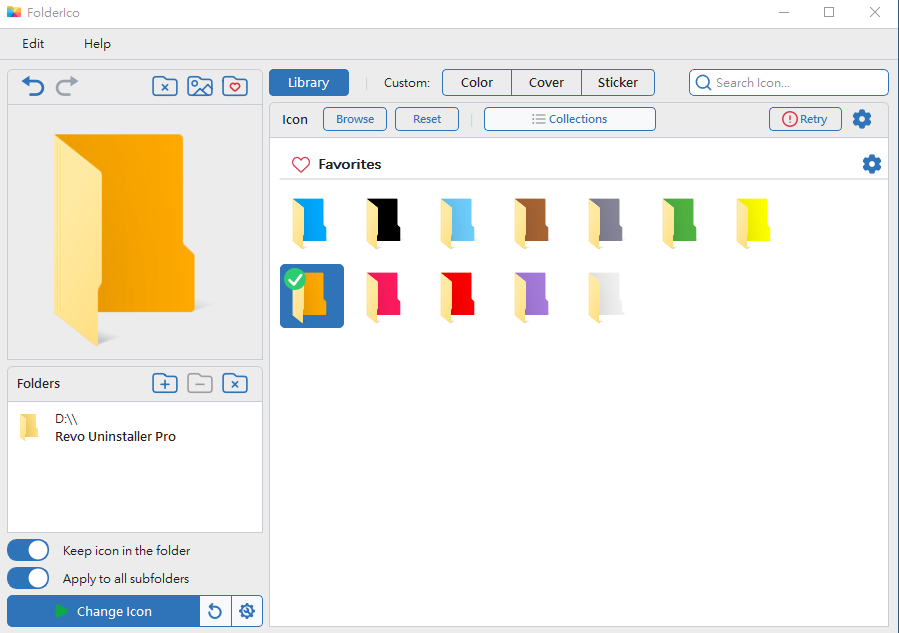
Task: Click the Browse button
Action: [355, 119]
